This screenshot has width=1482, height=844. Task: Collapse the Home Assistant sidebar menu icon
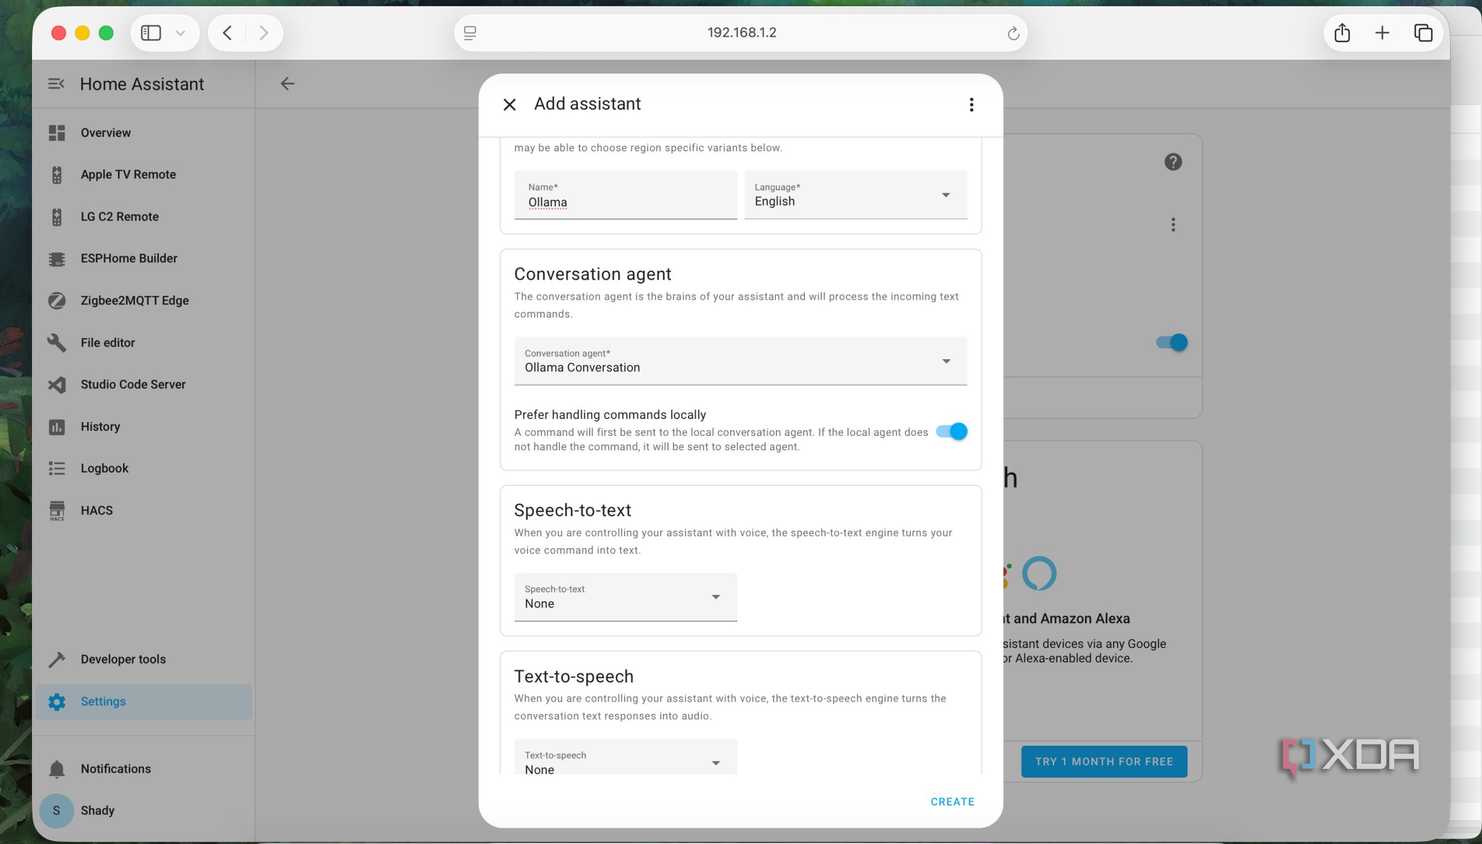[x=56, y=84]
